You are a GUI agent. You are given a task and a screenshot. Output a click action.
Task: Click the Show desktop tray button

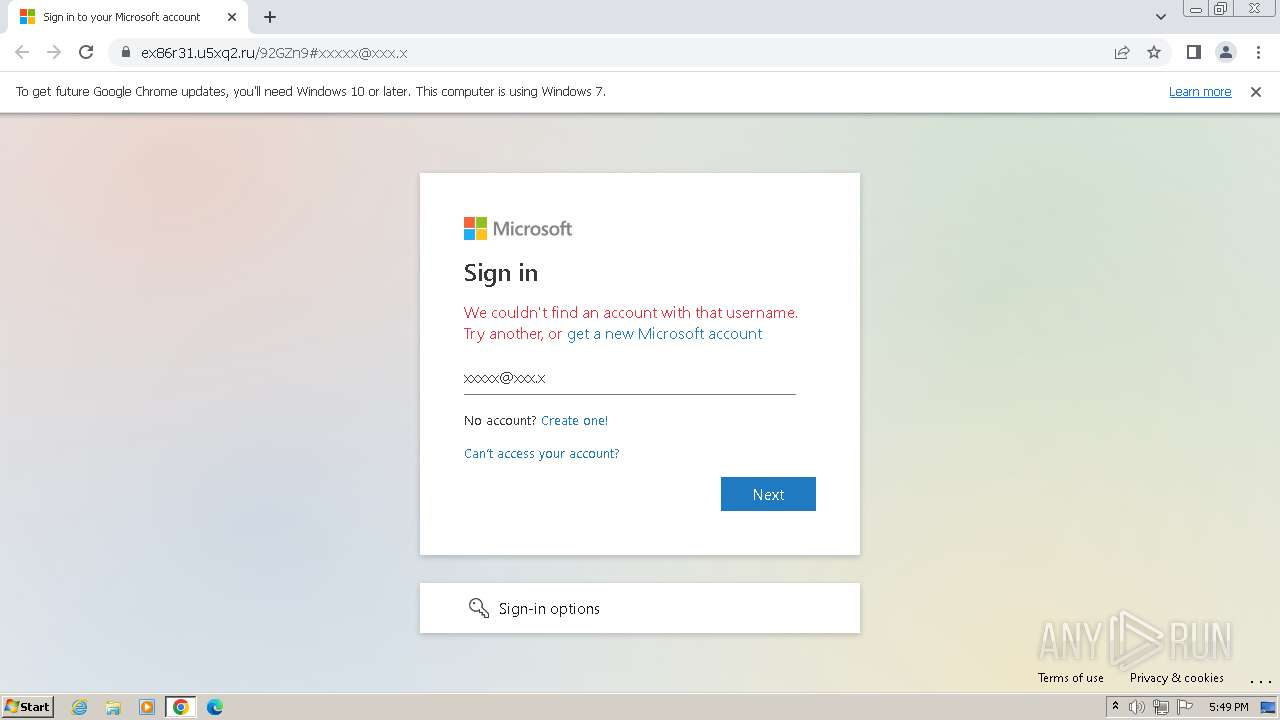click(1268, 707)
